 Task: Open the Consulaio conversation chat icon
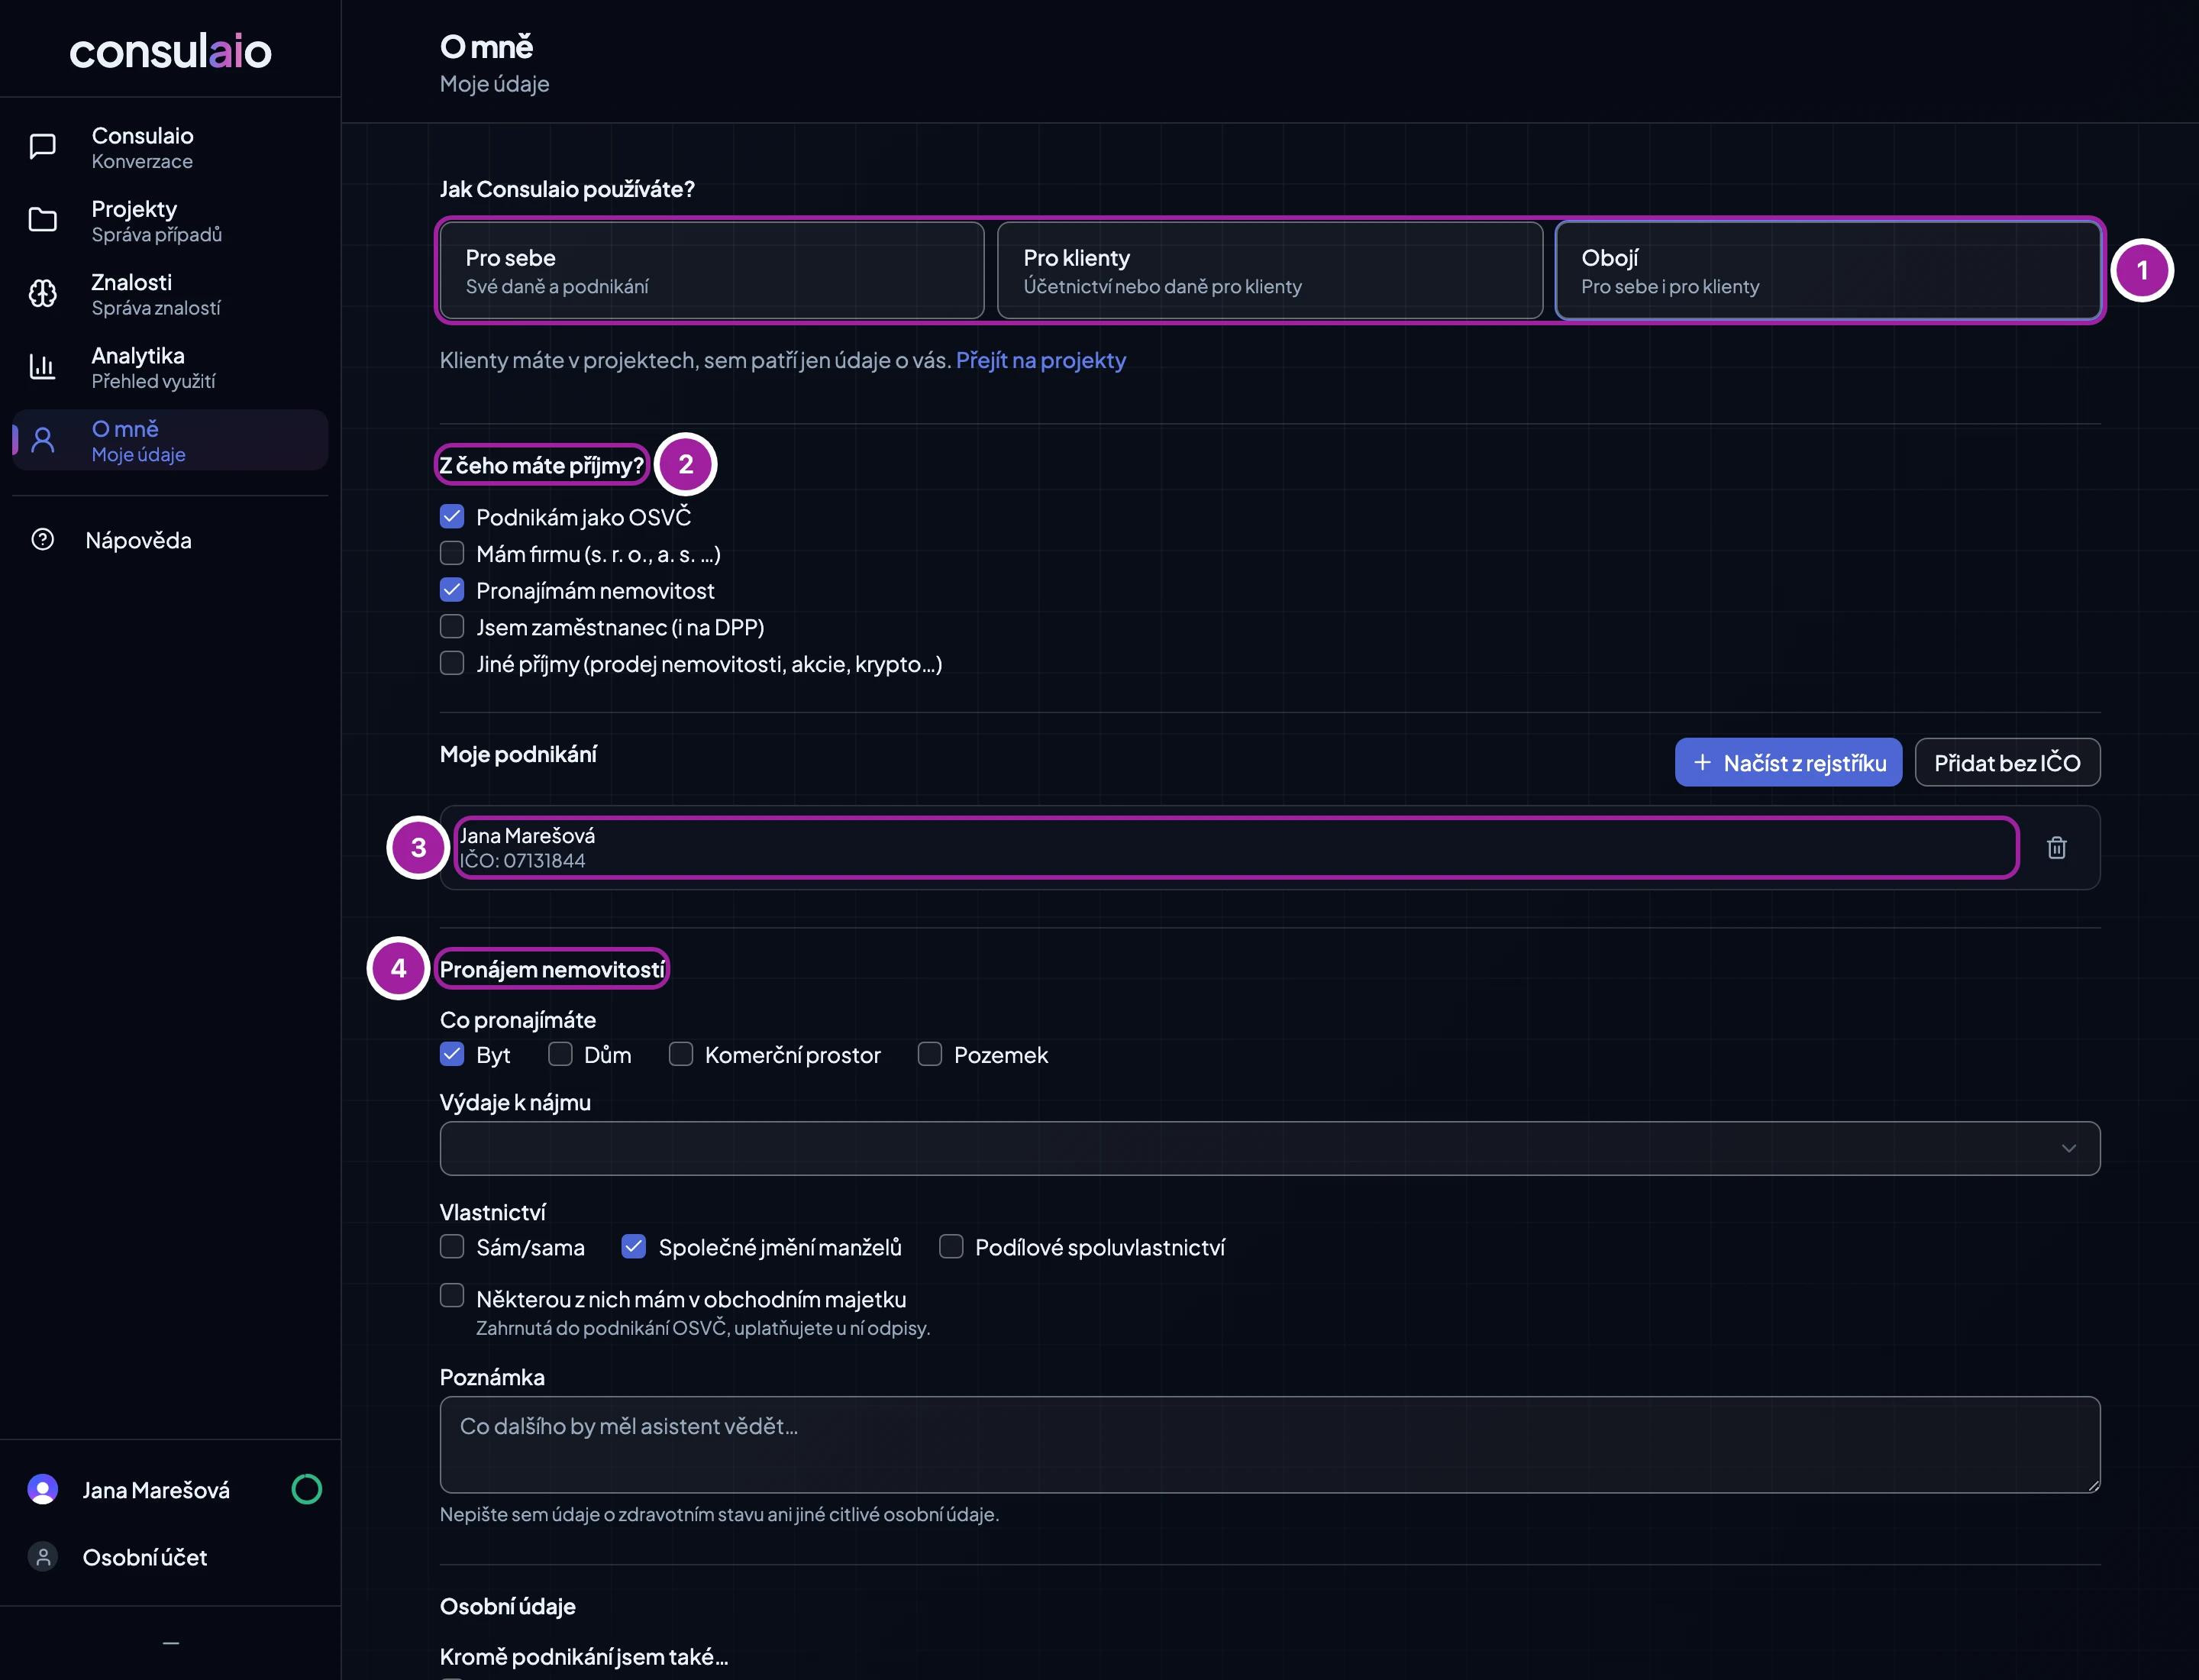pos(42,147)
